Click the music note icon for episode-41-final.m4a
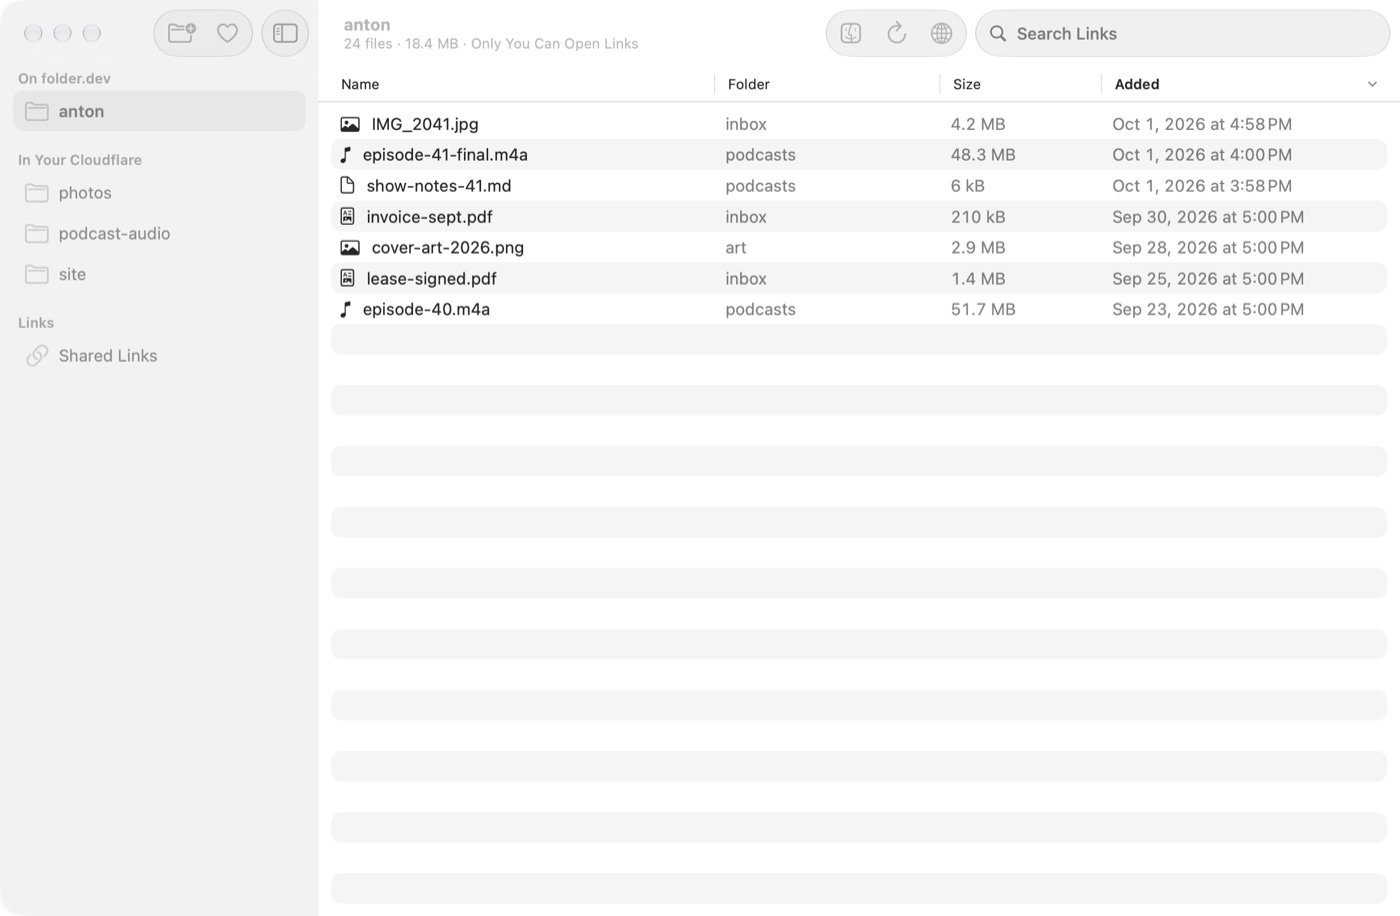Viewport: 1400px width, 916px height. click(x=346, y=155)
